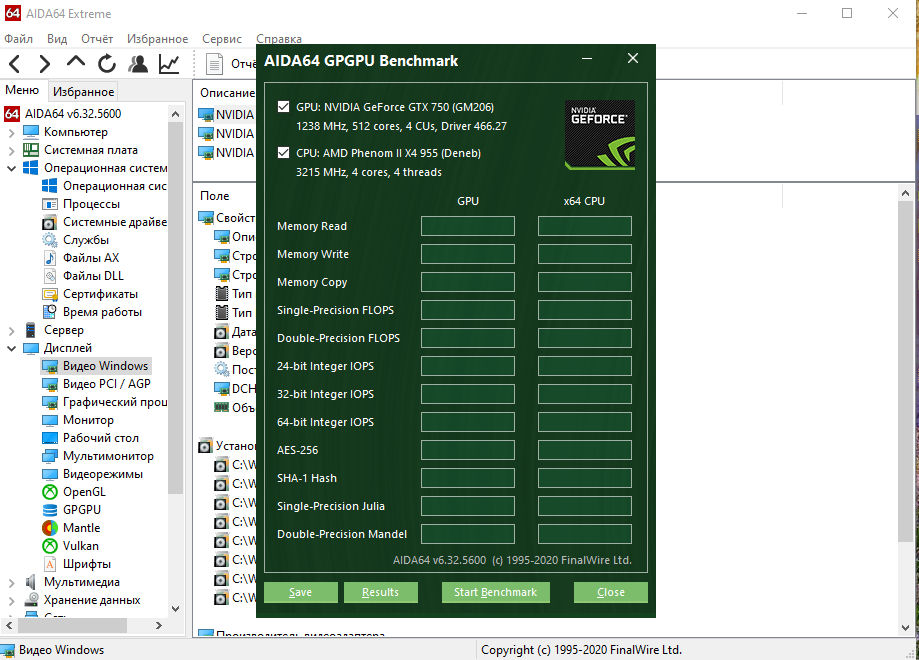Select Мультимонитор in tree
919x660 pixels.
point(108,456)
